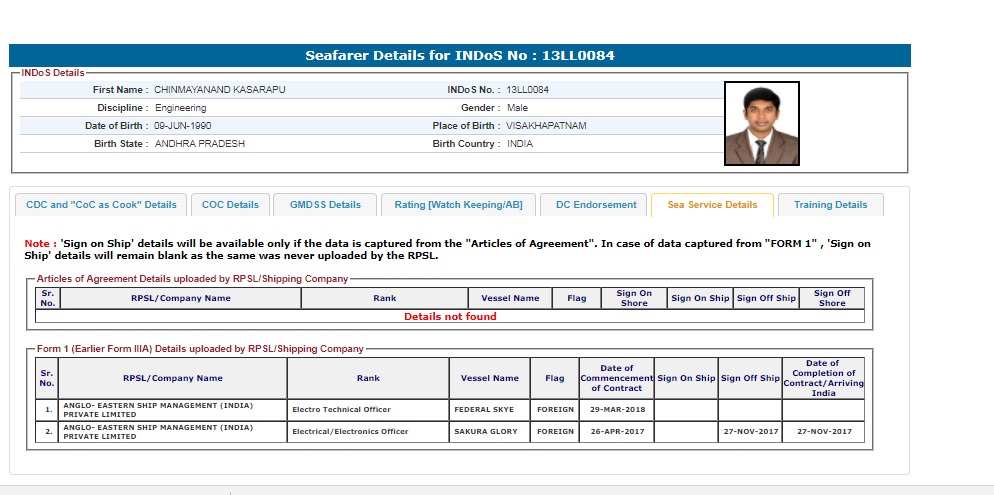Click the Sign Off Shore column header
Viewport: 994px width, 495px height.
(x=831, y=298)
